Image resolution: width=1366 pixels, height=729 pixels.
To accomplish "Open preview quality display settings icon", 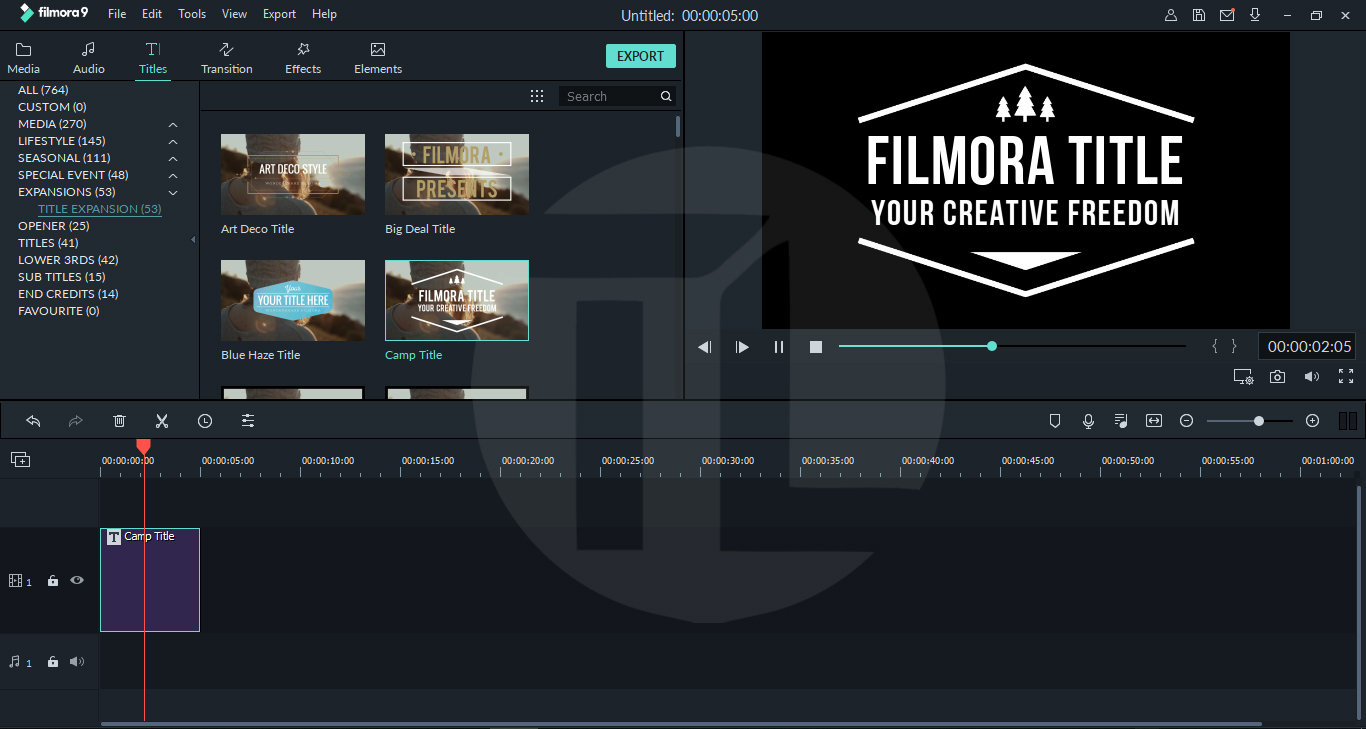I will click(1243, 377).
